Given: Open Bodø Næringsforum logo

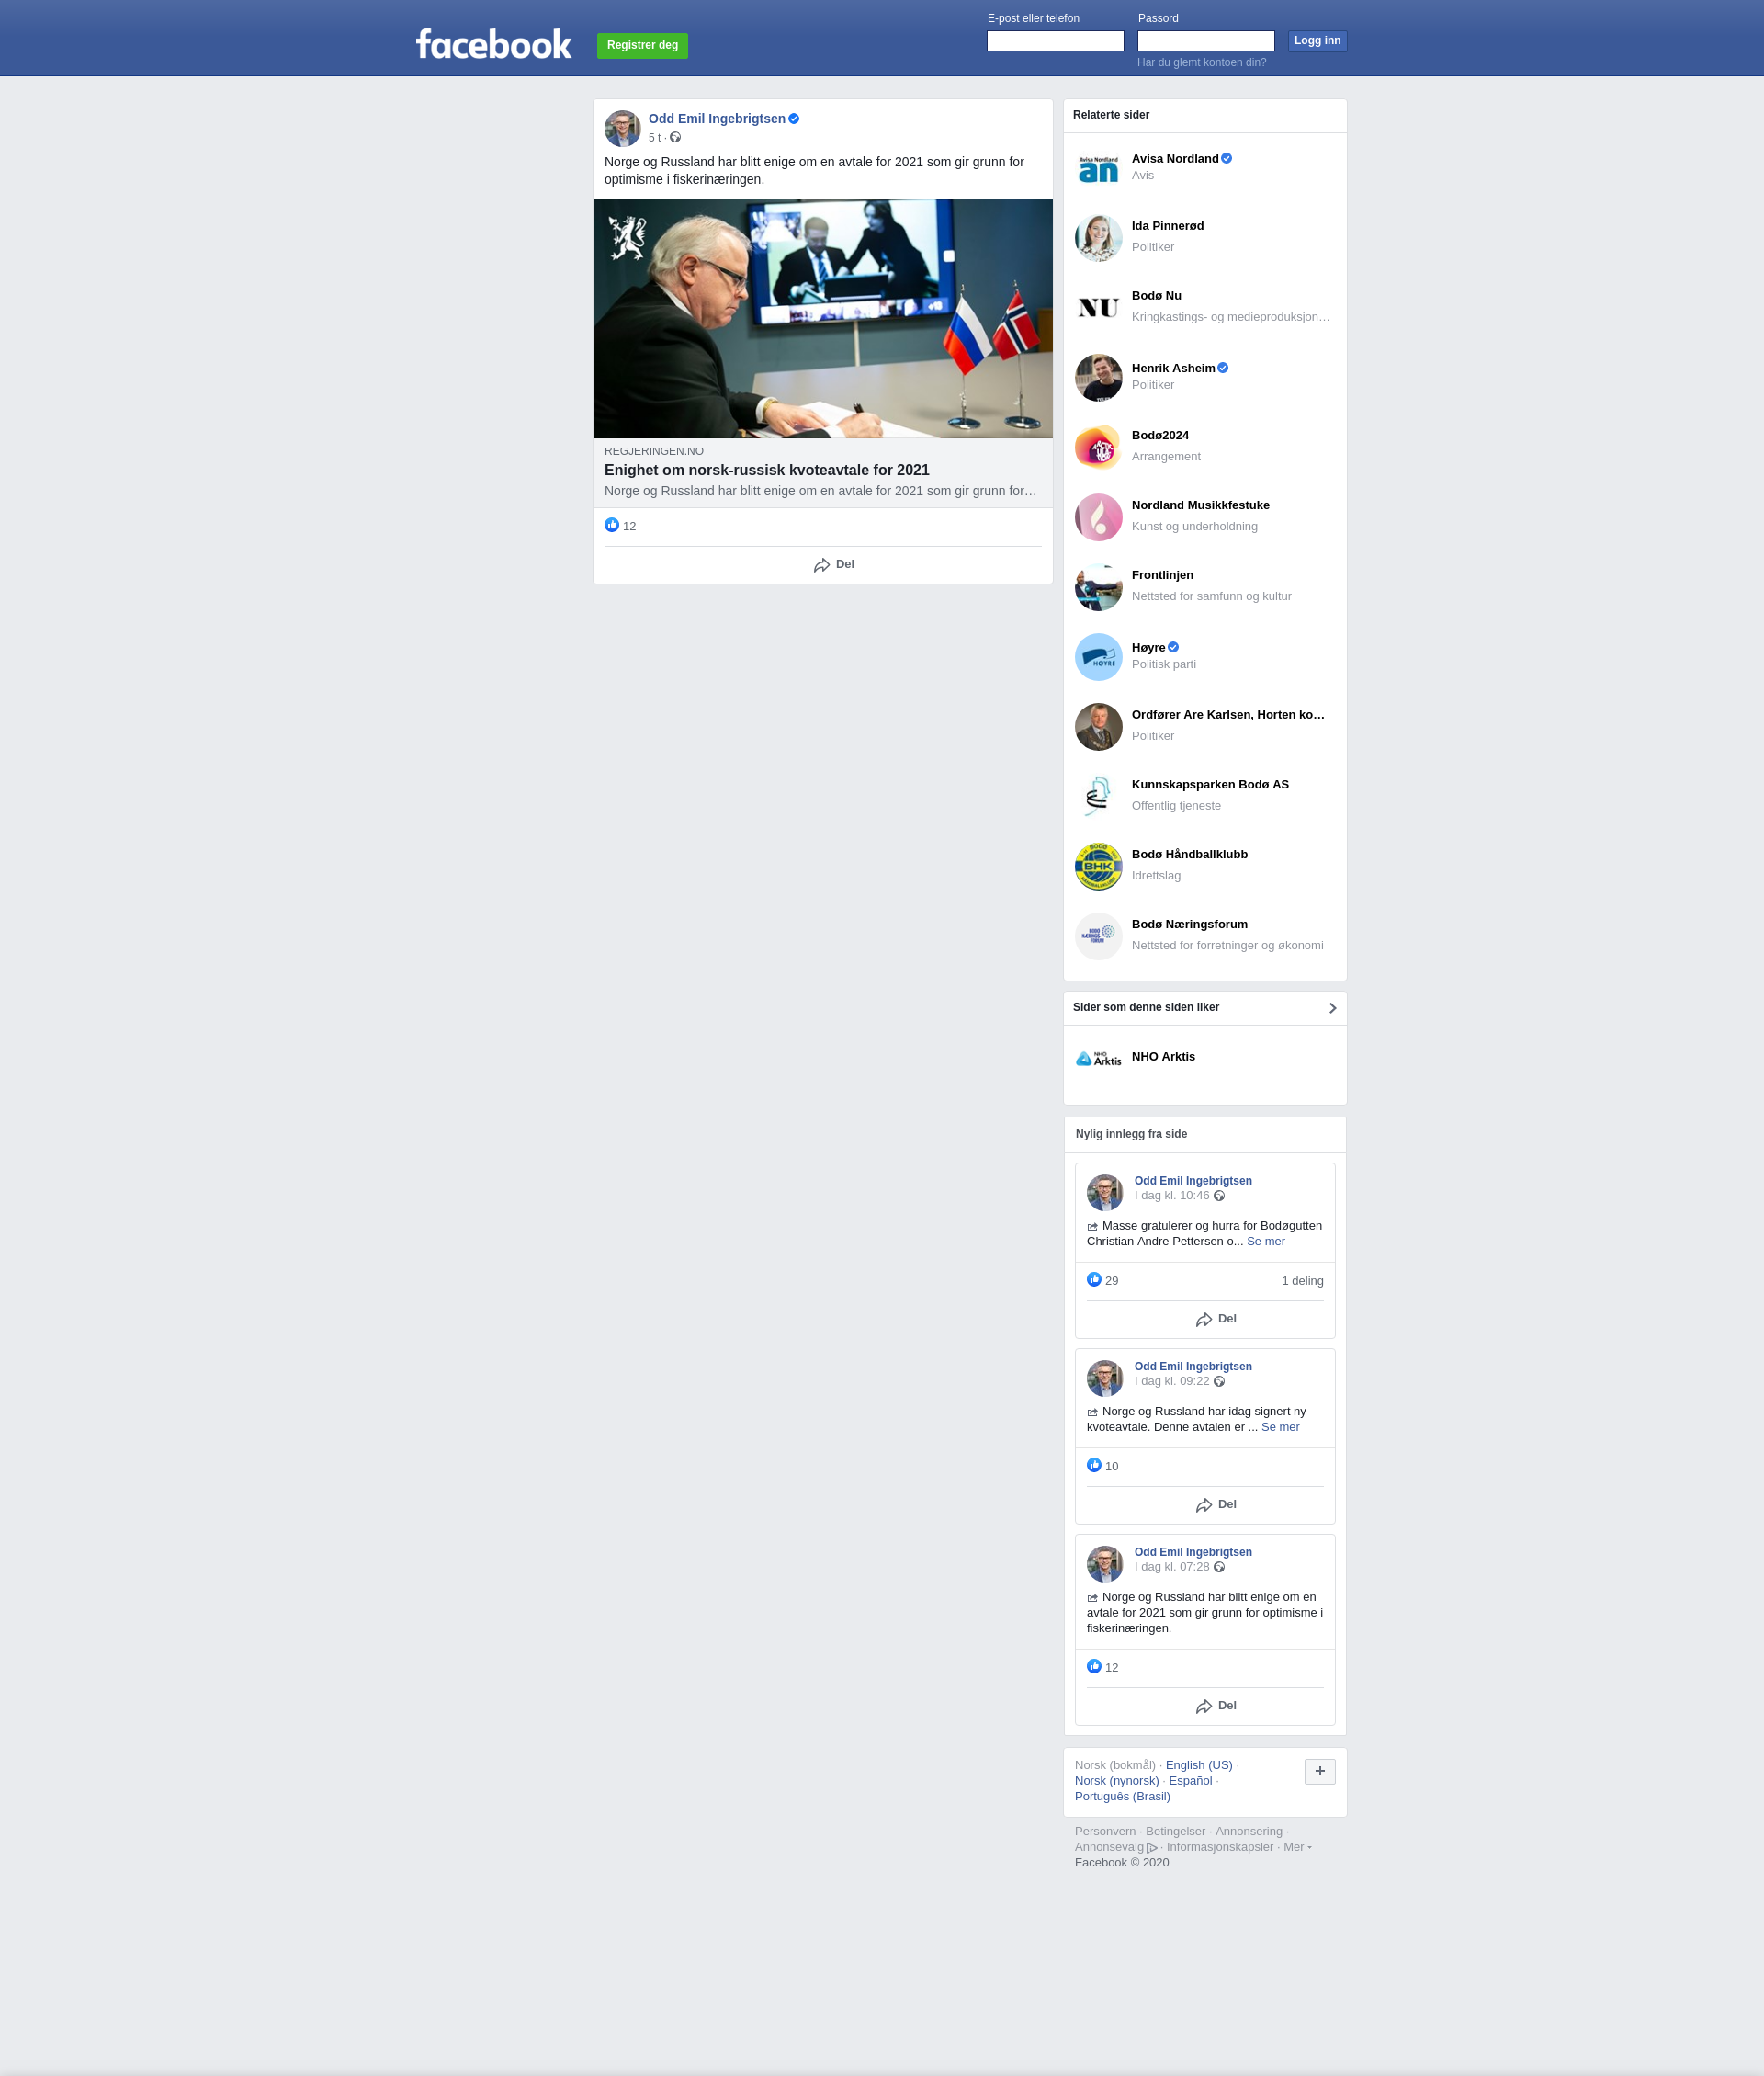Looking at the screenshot, I should [x=1098, y=936].
